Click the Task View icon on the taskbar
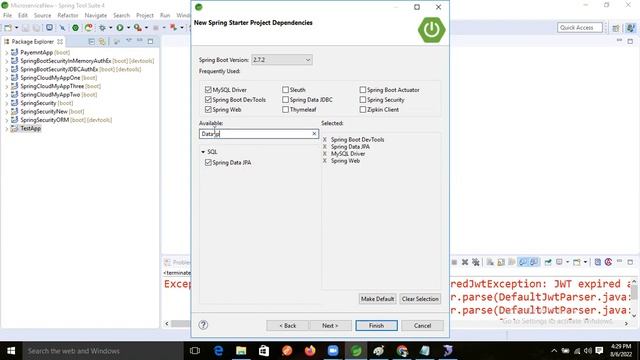640x360 pixels. (195, 351)
